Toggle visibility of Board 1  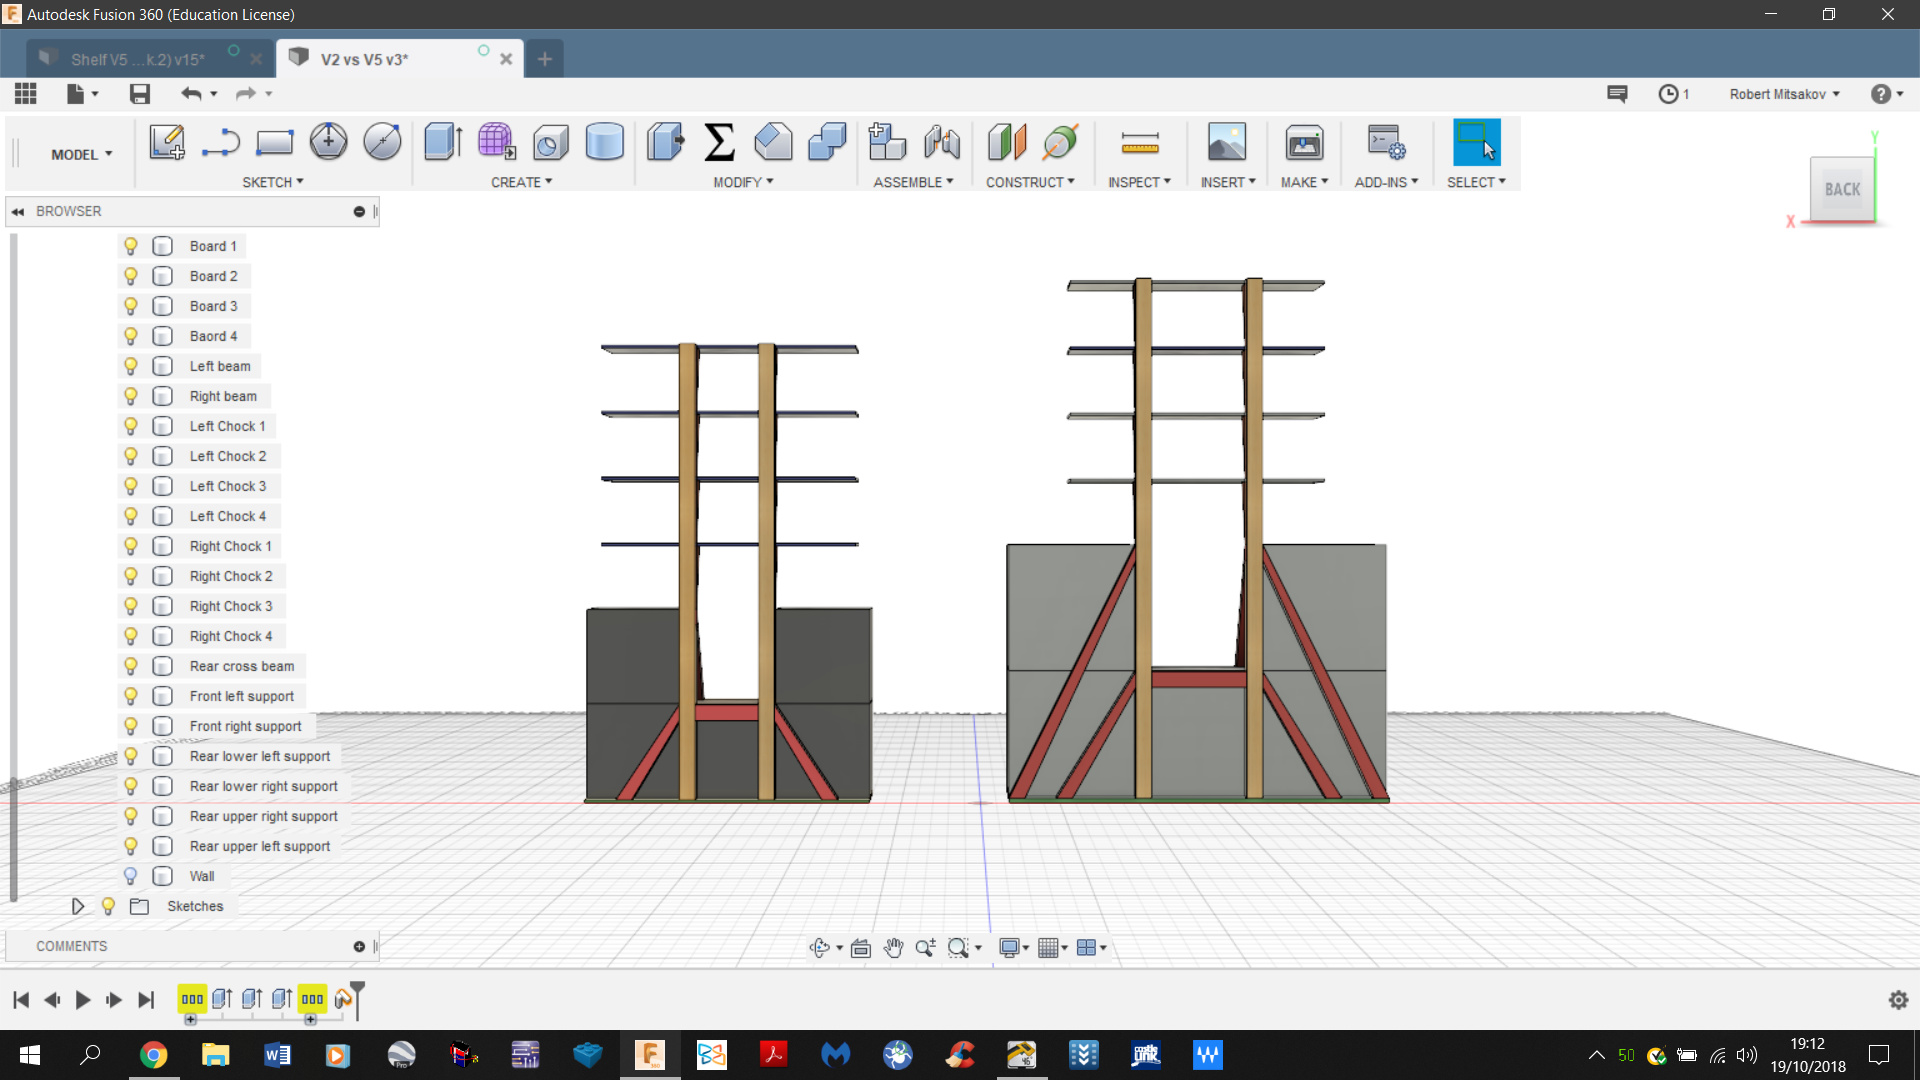point(130,246)
